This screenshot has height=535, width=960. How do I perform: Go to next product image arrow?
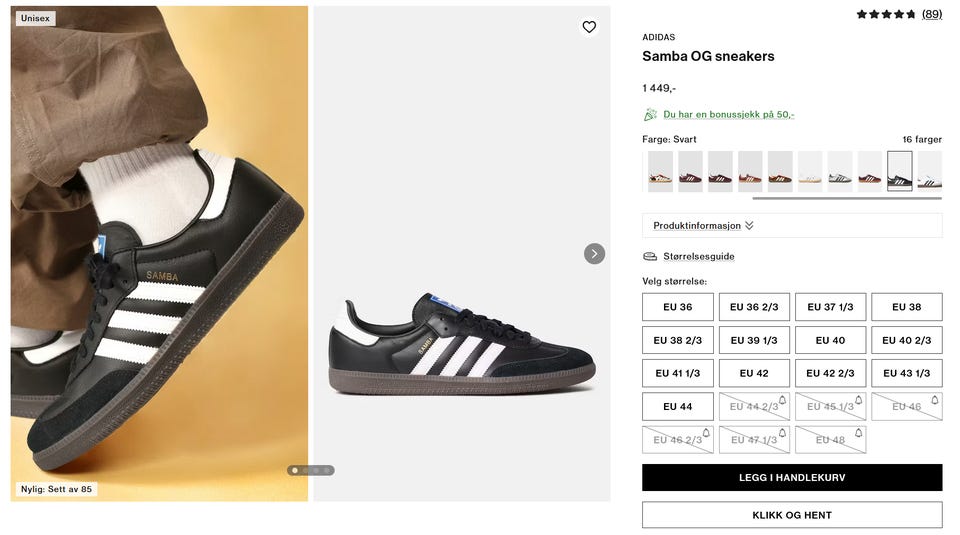594,253
